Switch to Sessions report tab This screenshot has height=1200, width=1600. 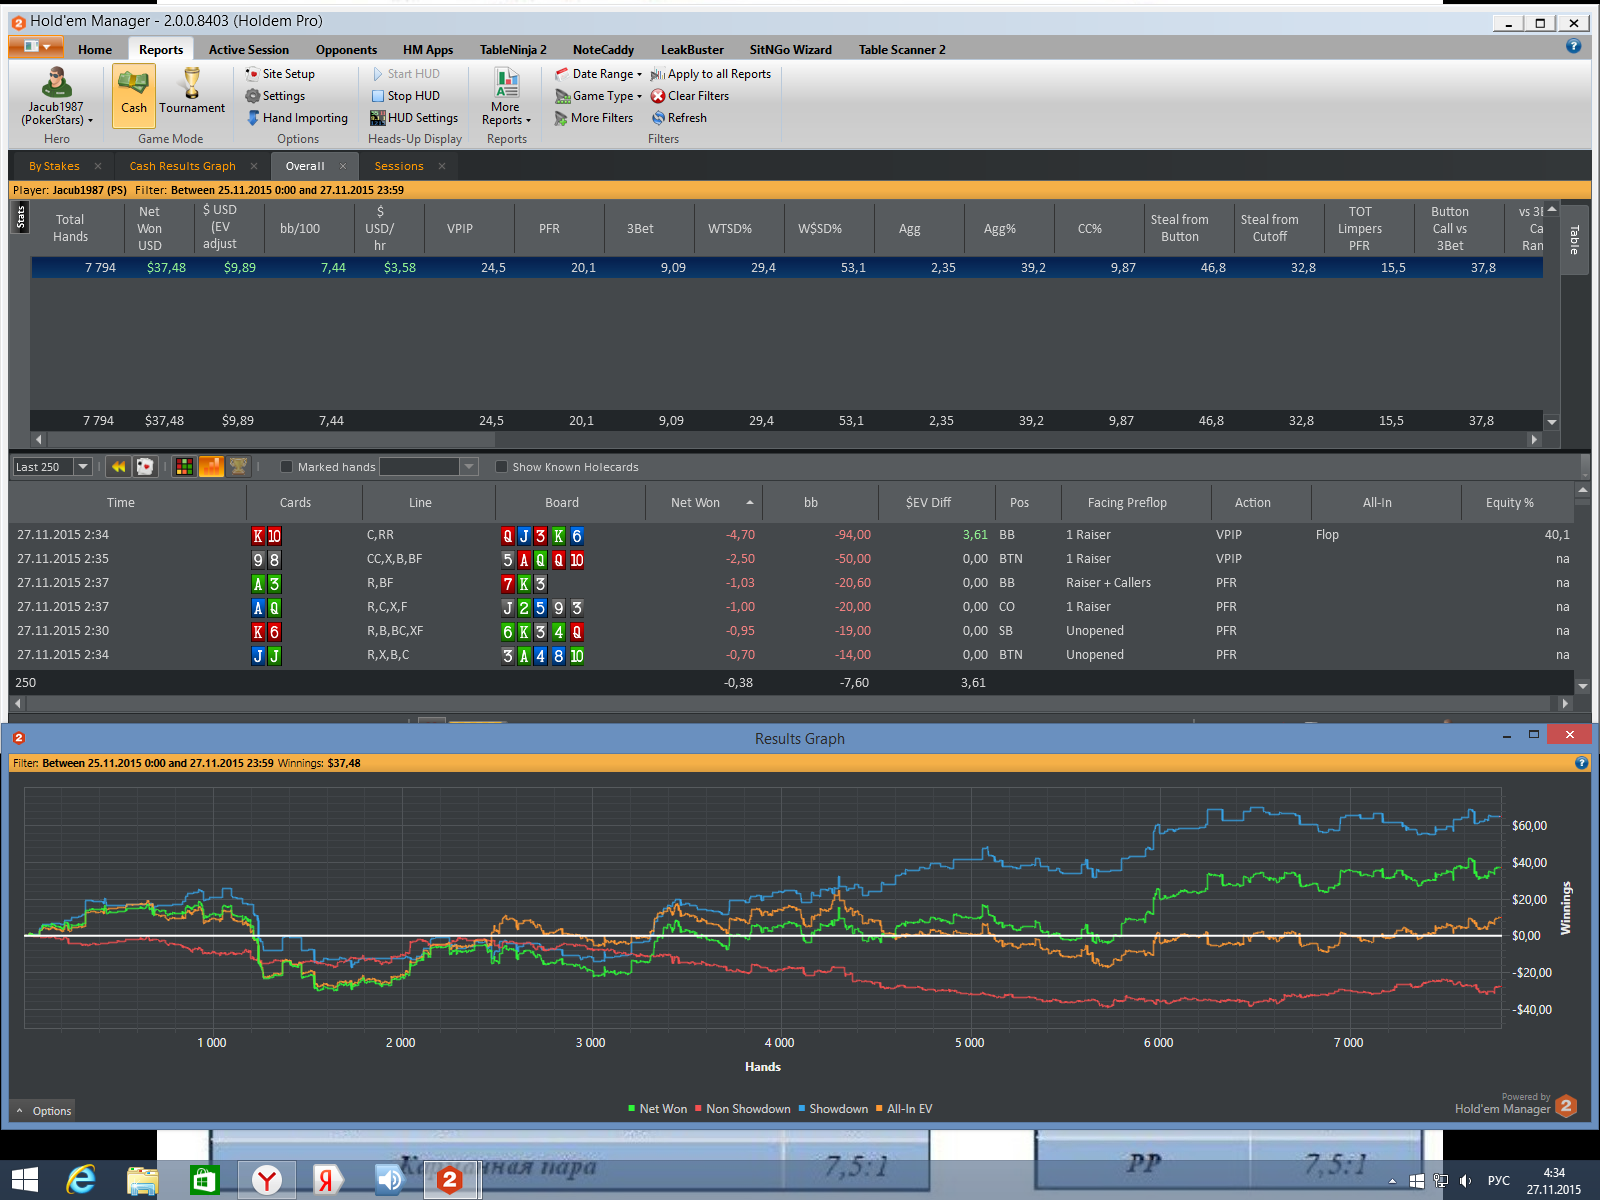tap(399, 166)
